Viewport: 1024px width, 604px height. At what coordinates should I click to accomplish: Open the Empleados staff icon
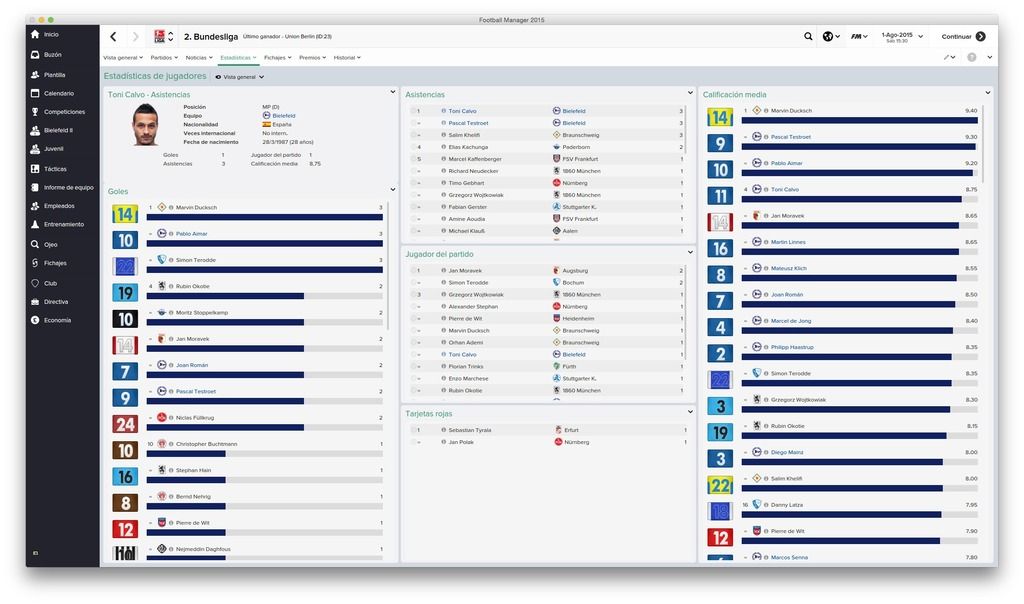point(35,206)
